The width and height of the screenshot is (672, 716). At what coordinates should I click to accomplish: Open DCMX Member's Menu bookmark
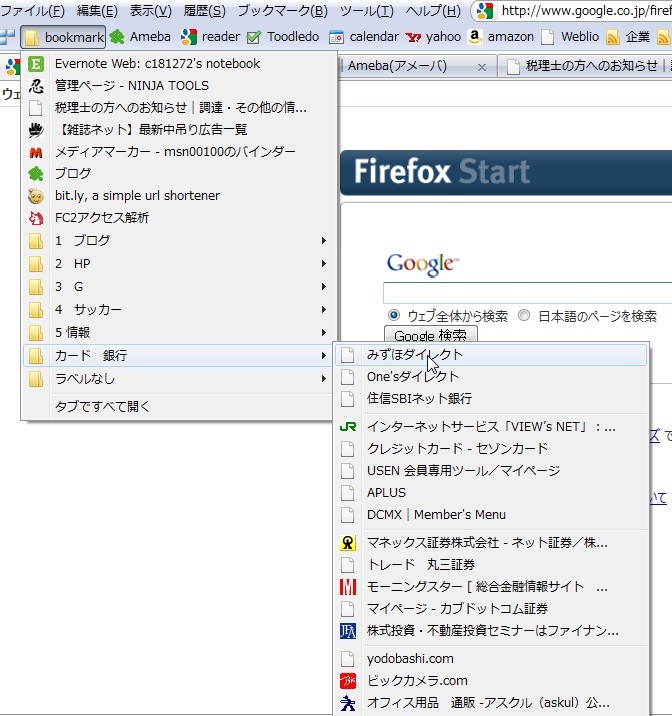click(491, 515)
